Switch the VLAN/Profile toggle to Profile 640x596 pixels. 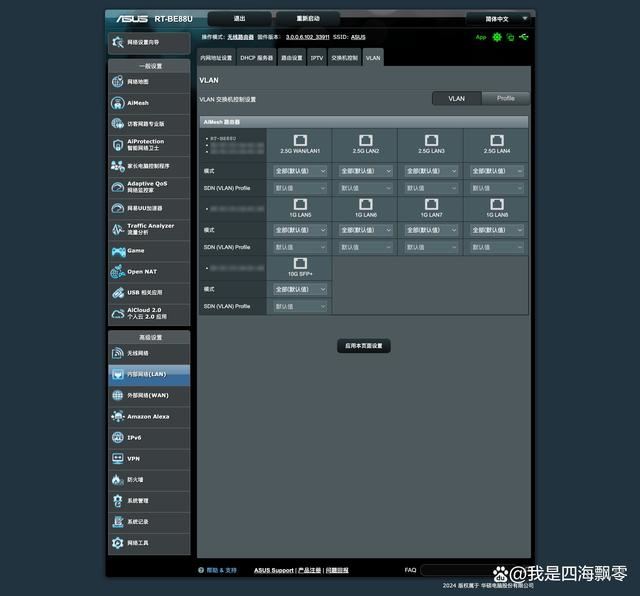coord(505,99)
